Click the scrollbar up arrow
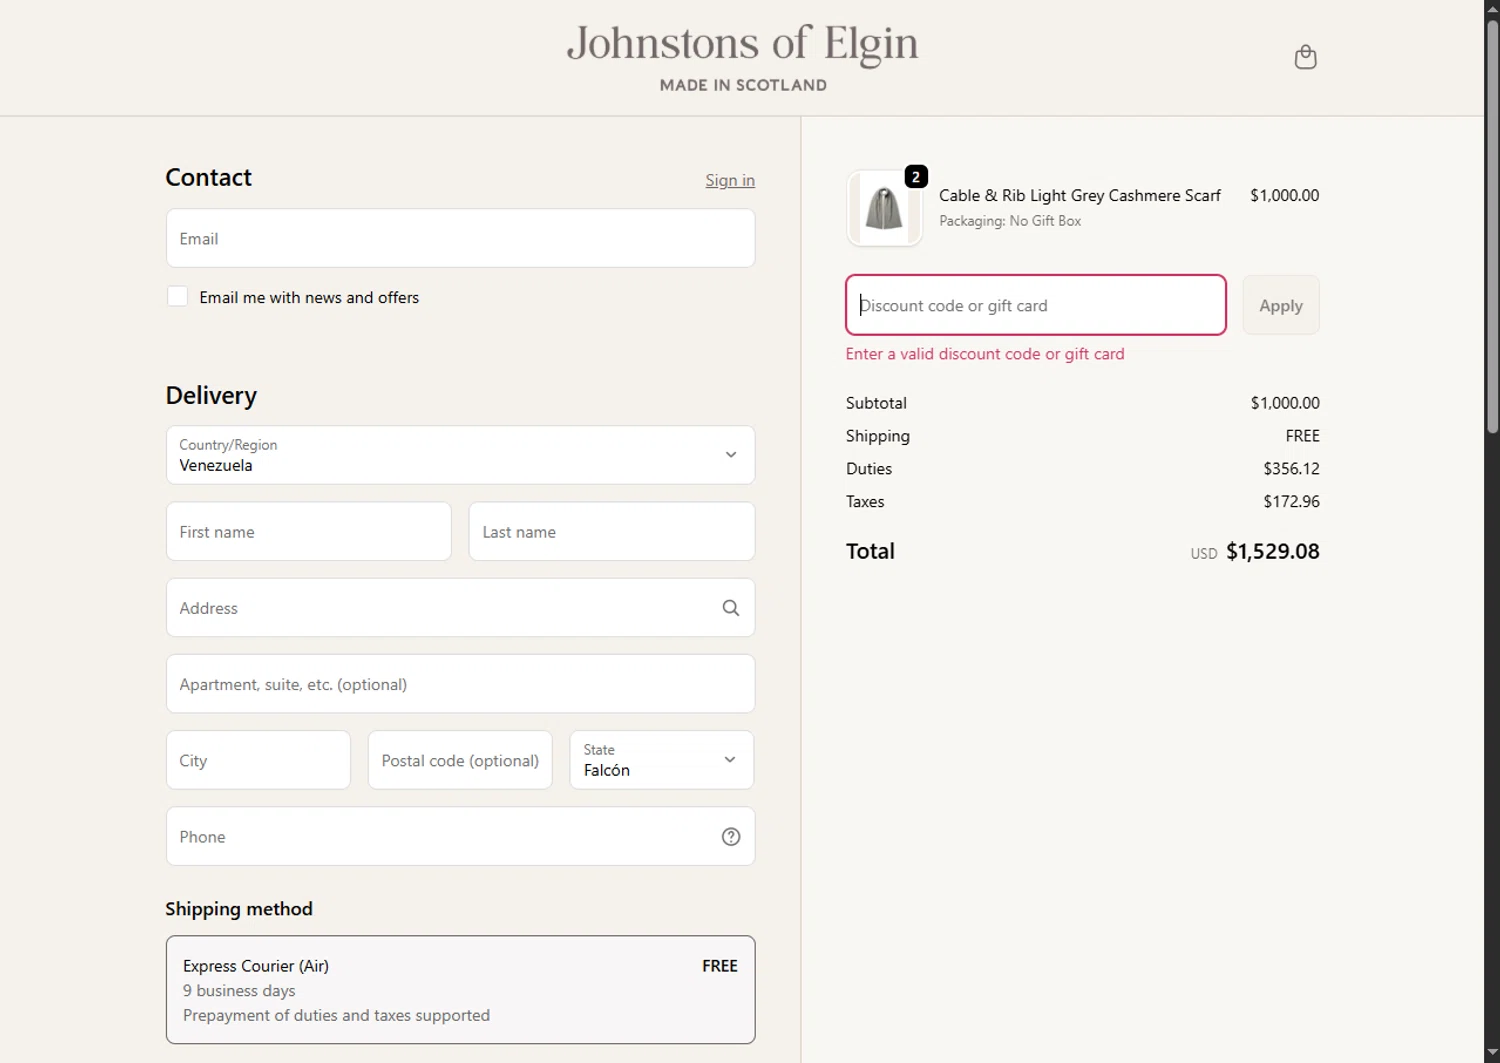This screenshot has width=1500, height=1063. point(1492,8)
